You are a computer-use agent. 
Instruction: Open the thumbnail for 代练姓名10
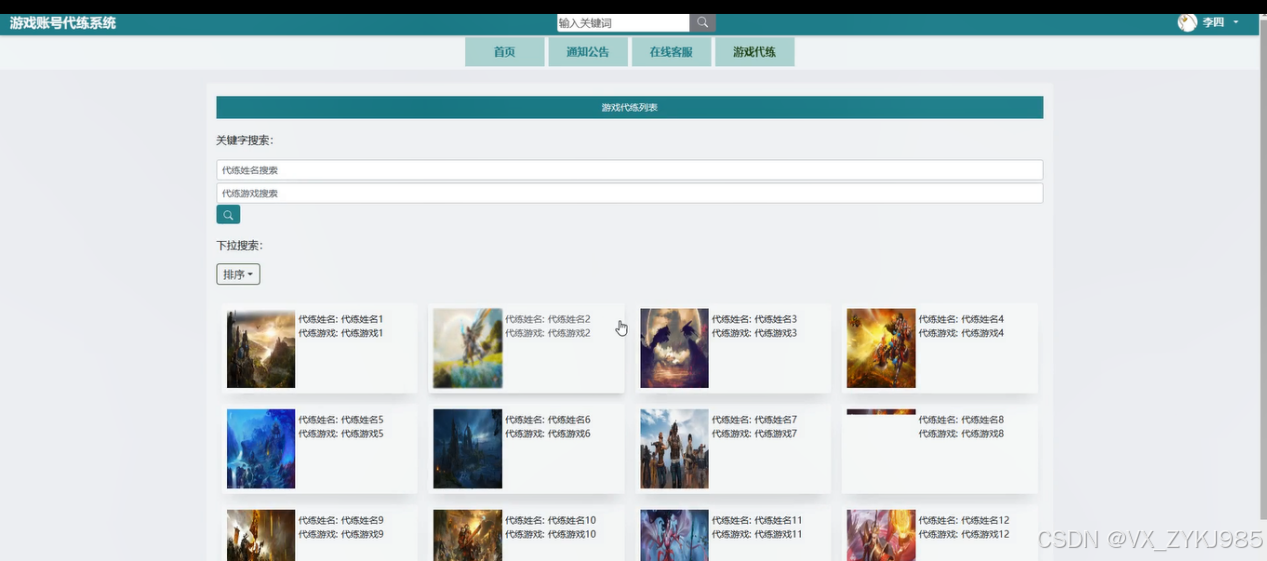click(468, 535)
